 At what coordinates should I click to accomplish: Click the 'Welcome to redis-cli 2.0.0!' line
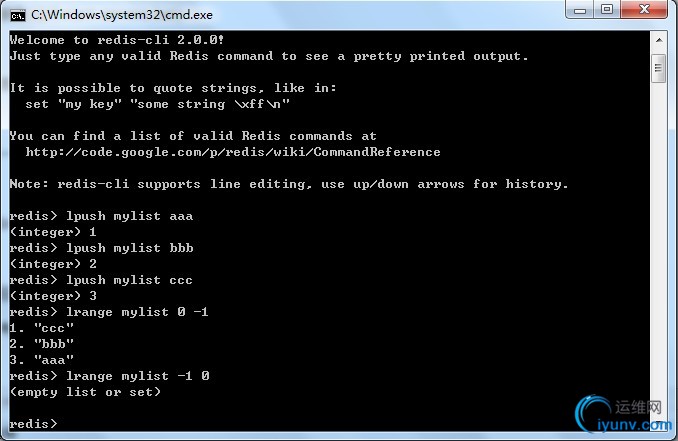click(117, 40)
